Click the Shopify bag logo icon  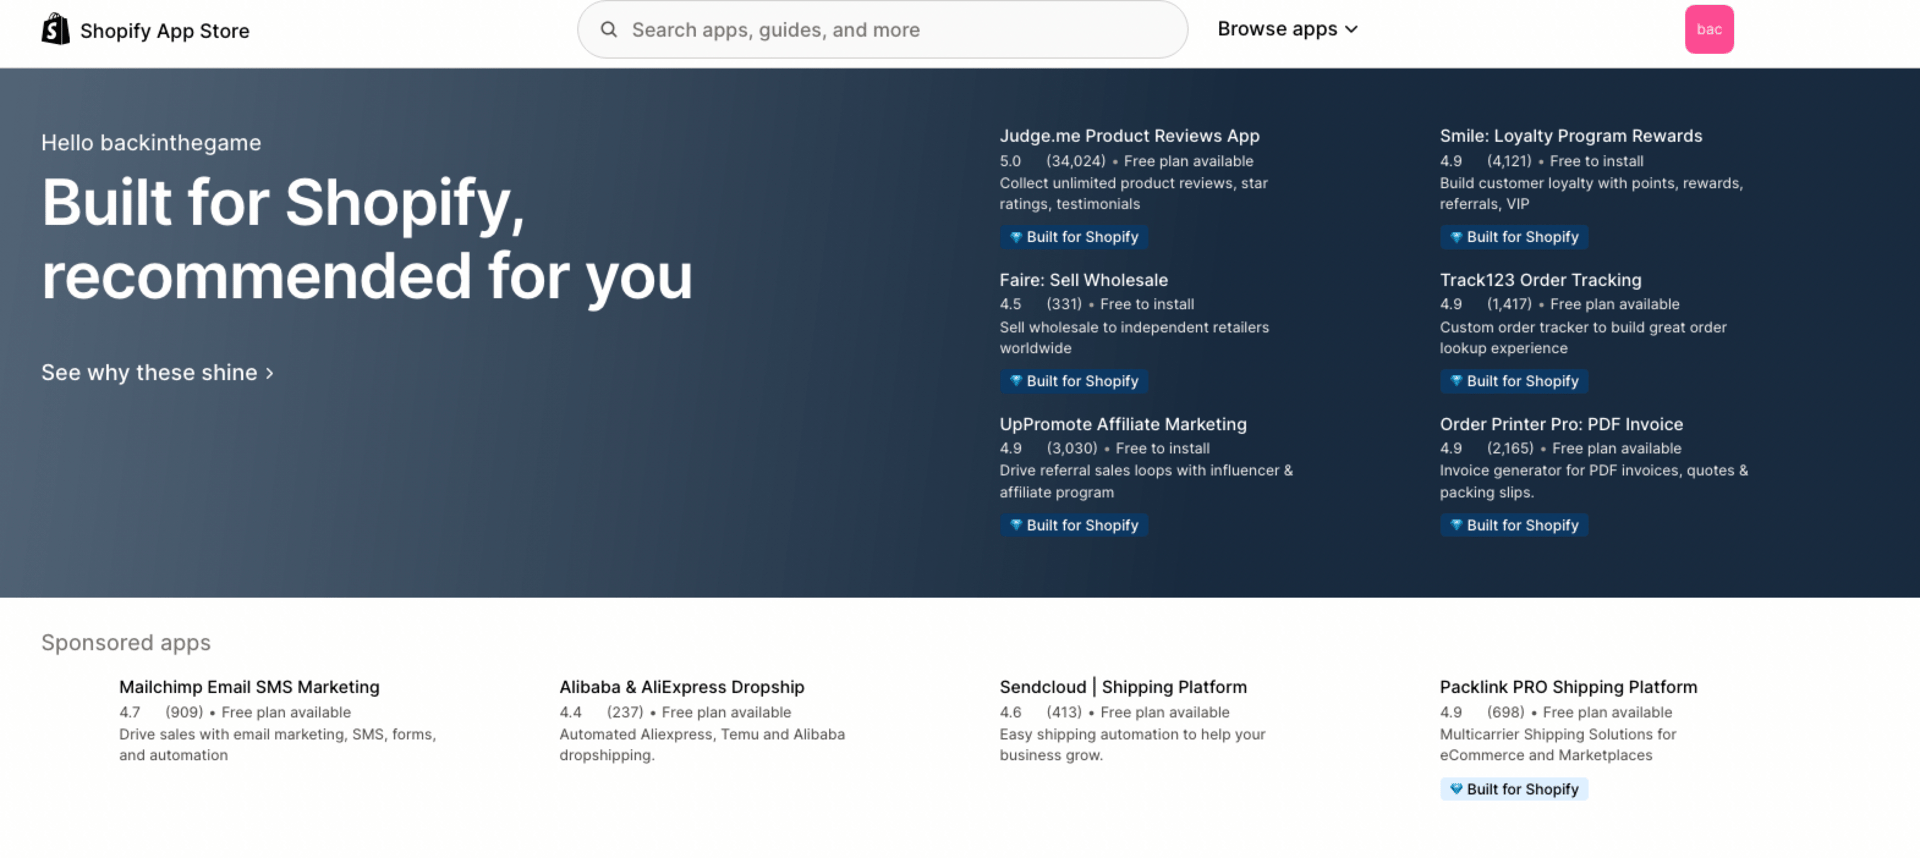pos(56,30)
